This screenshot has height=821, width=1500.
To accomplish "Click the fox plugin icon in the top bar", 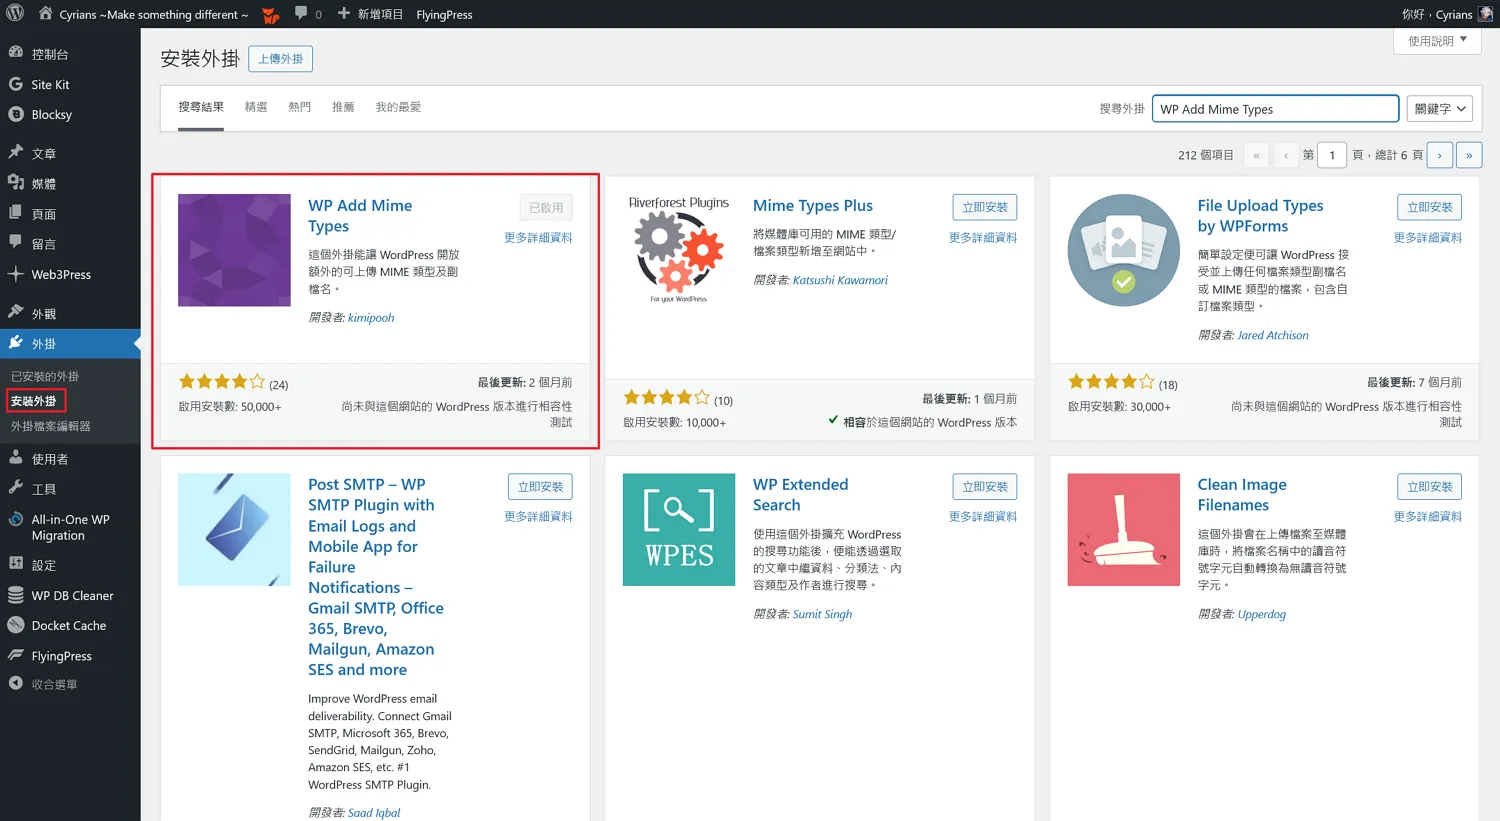I will point(268,14).
